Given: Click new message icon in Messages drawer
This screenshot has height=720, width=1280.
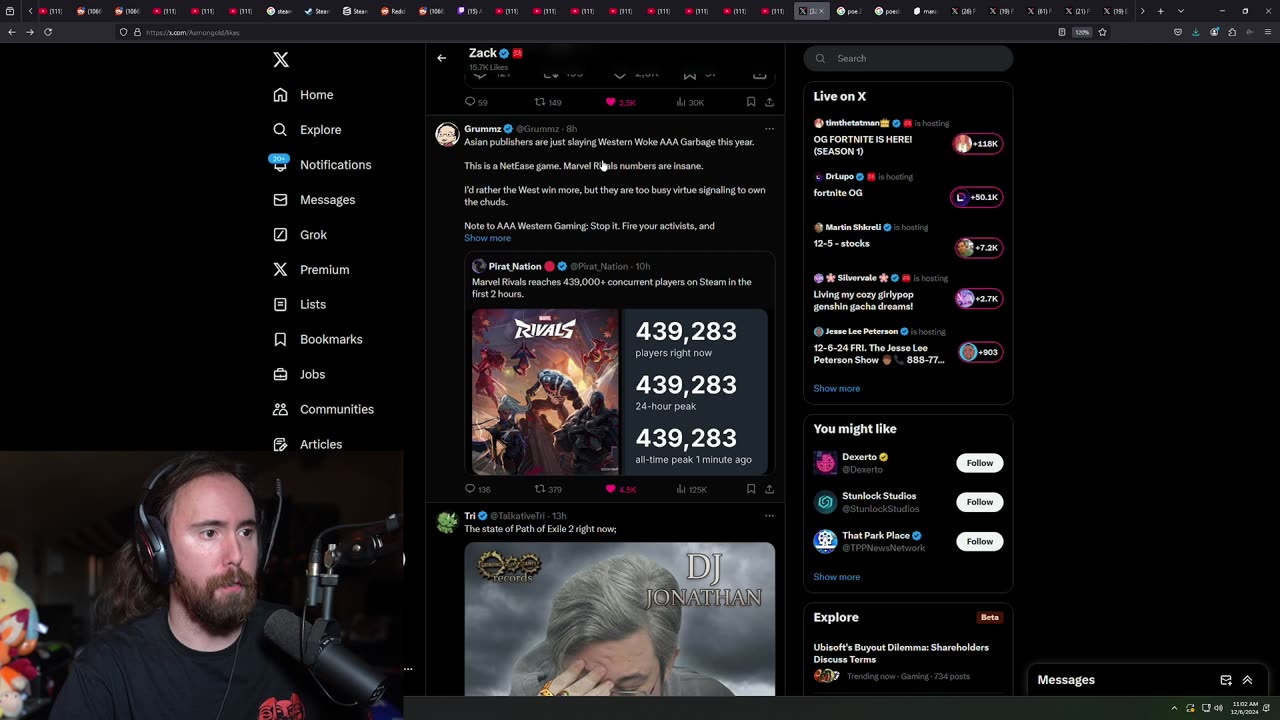Looking at the screenshot, I should point(1226,680).
